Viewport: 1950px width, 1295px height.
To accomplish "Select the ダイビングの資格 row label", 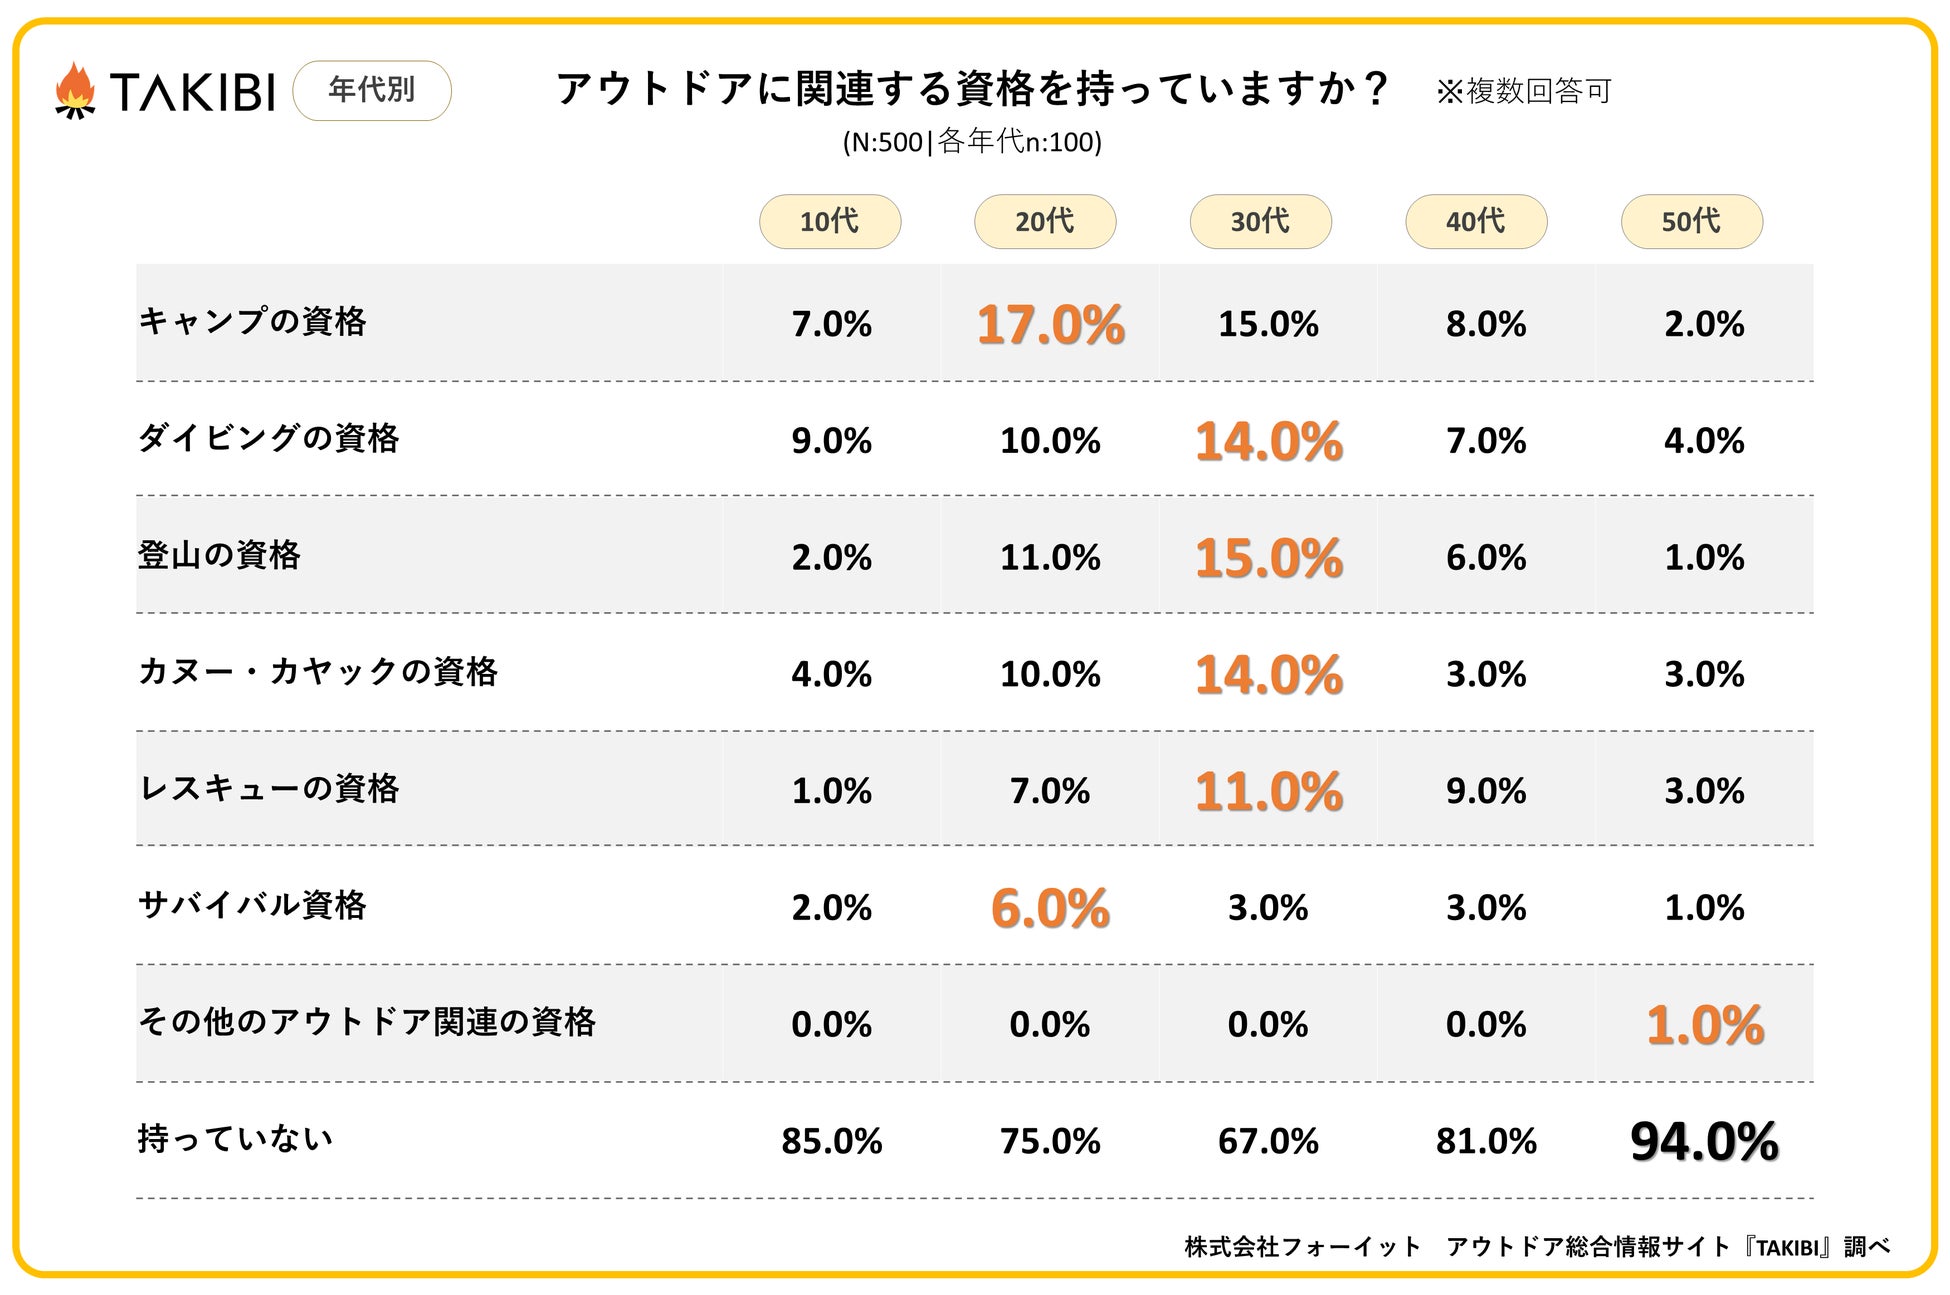I will click(x=269, y=438).
